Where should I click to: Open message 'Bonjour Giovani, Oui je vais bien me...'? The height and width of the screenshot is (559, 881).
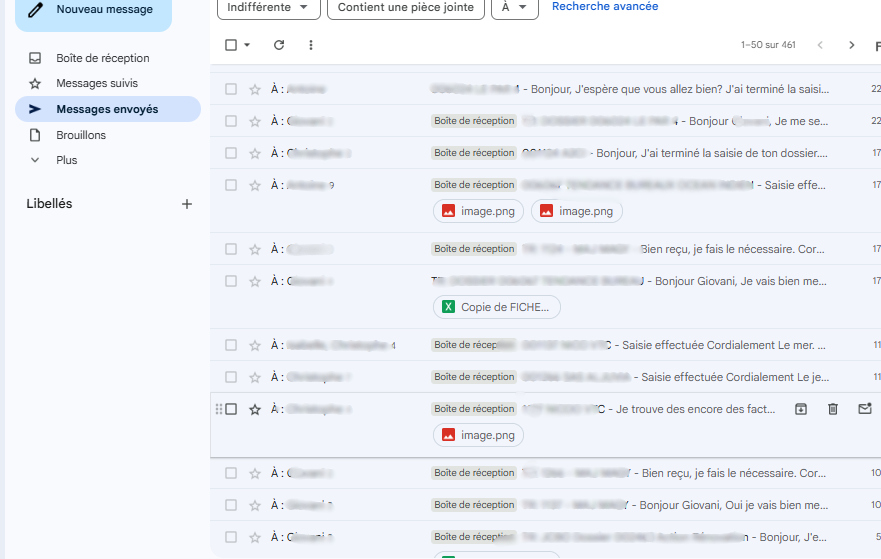[546, 505]
